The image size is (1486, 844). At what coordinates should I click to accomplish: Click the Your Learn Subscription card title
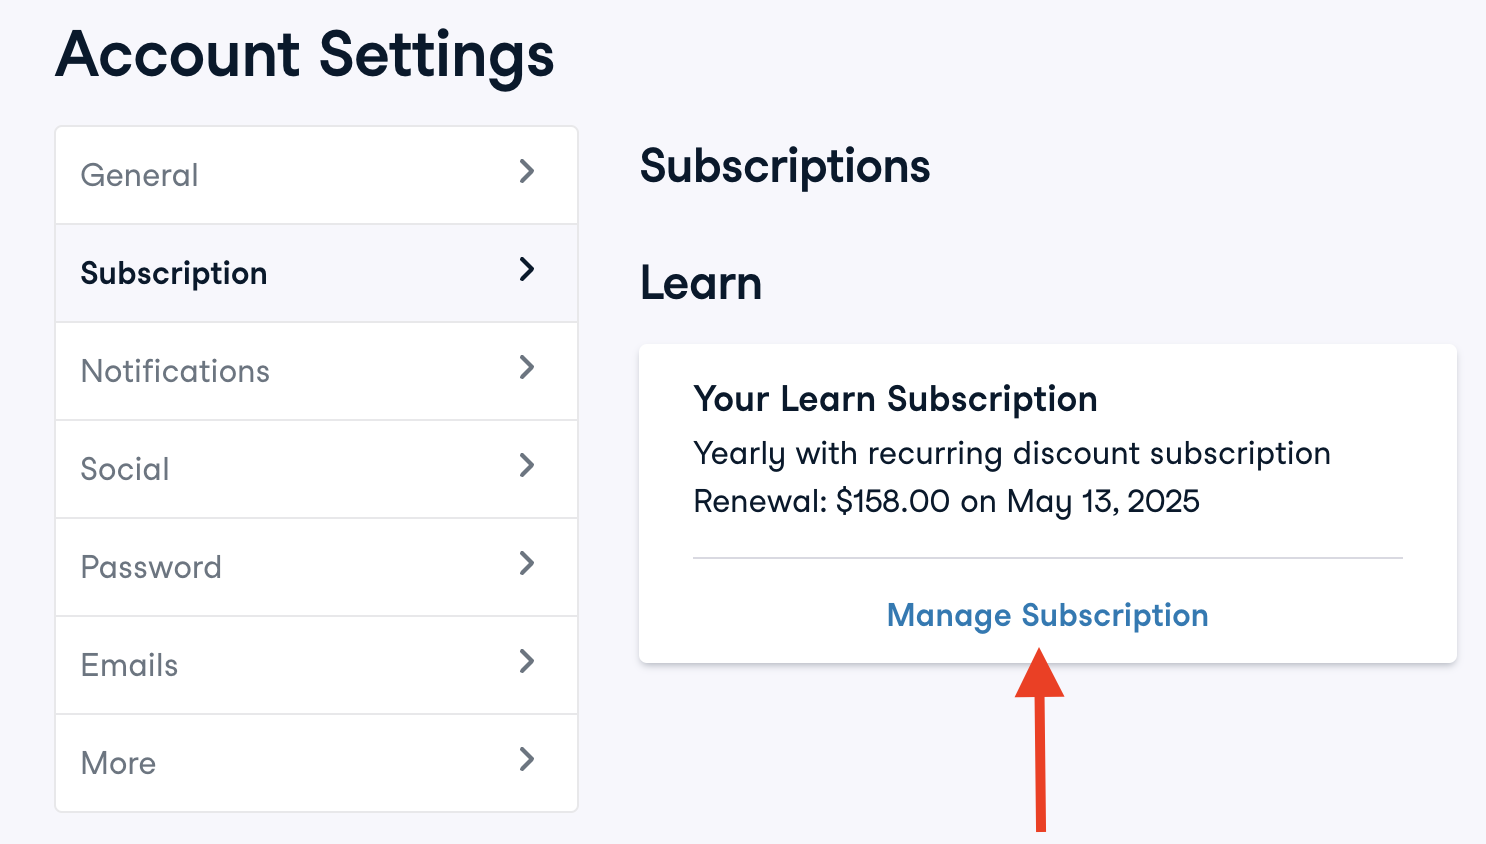(895, 399)
